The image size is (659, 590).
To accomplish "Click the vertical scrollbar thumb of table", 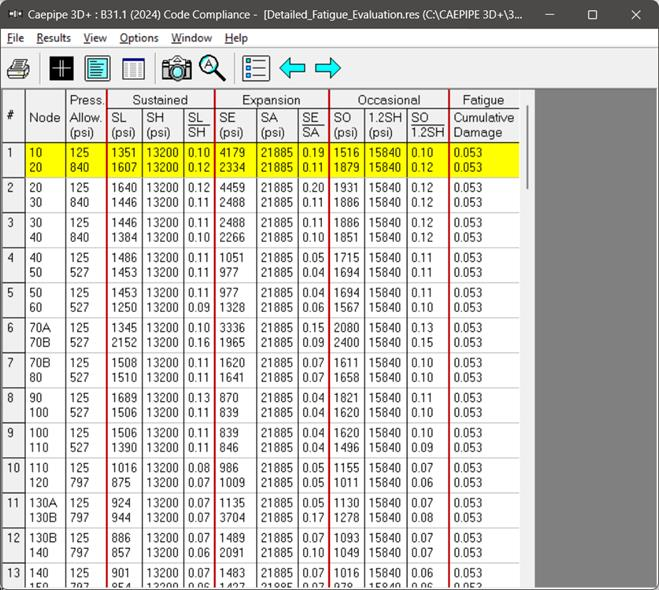I will [x=527, y=147].
